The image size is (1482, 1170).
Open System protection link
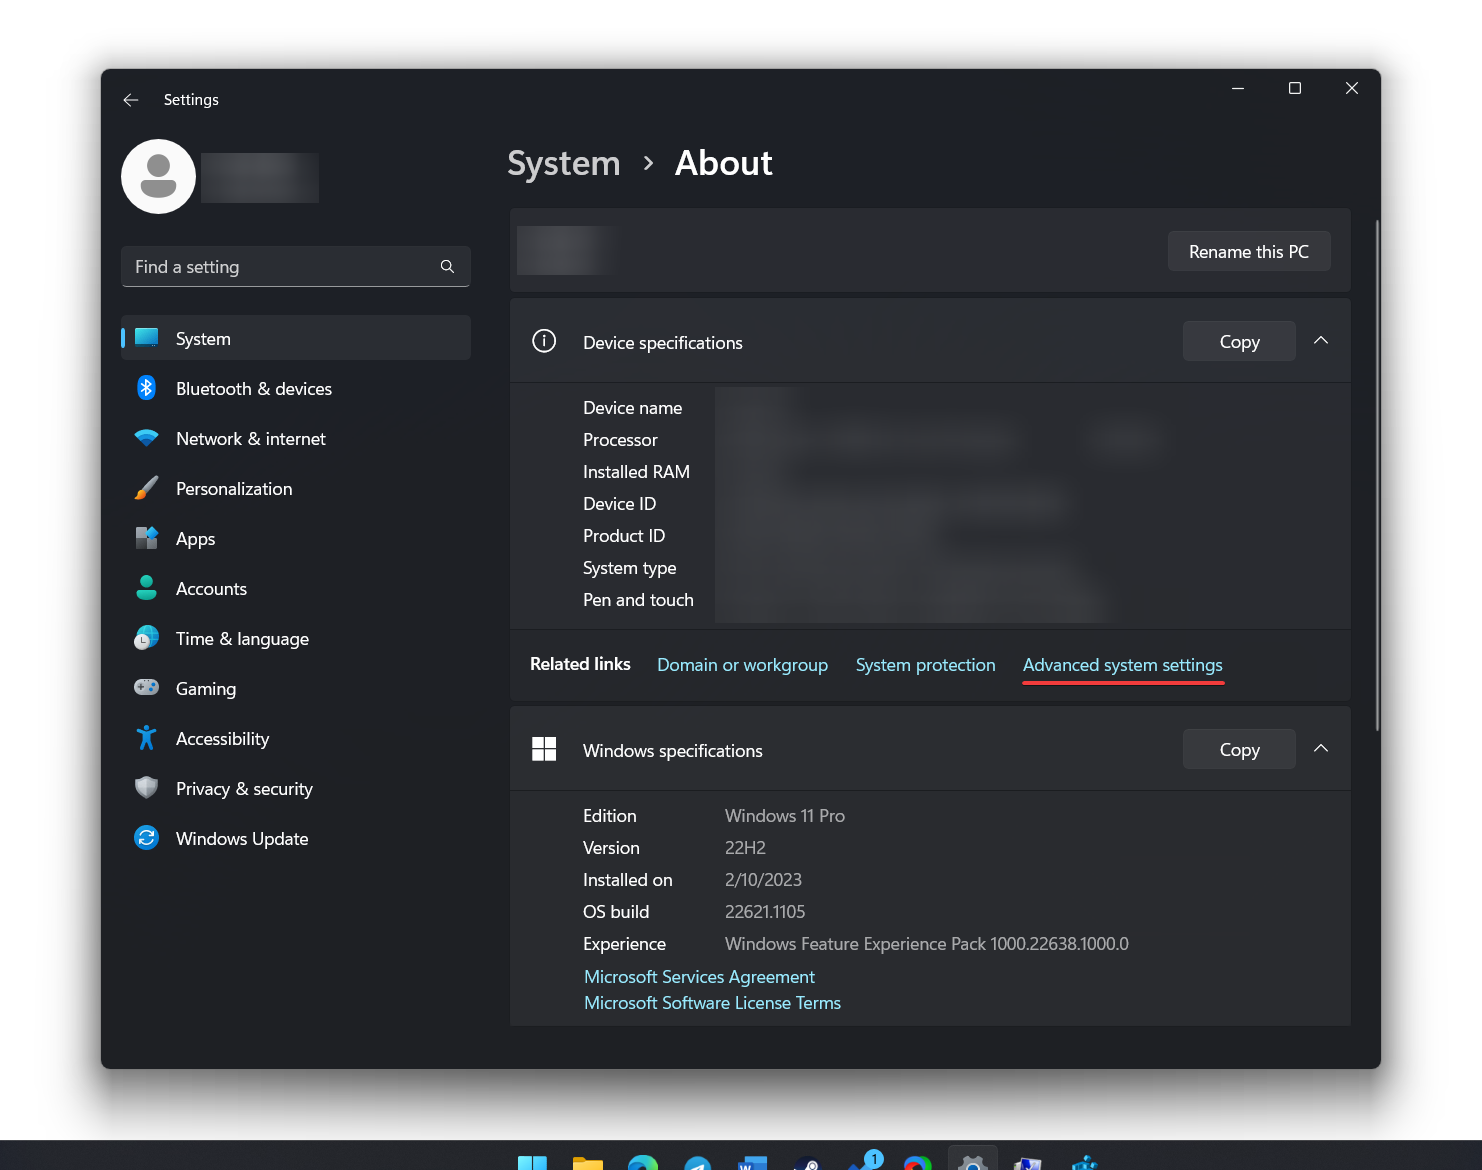pos(925,665)
